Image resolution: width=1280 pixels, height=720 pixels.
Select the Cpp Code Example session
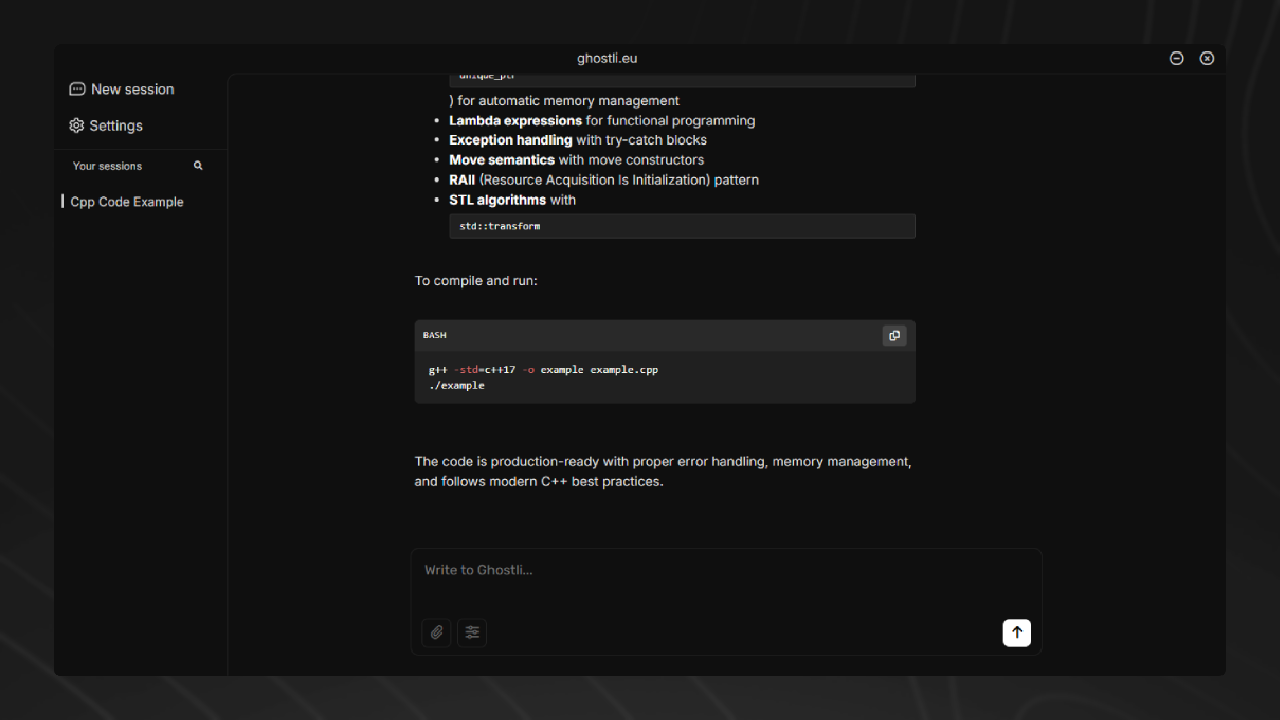125,201
